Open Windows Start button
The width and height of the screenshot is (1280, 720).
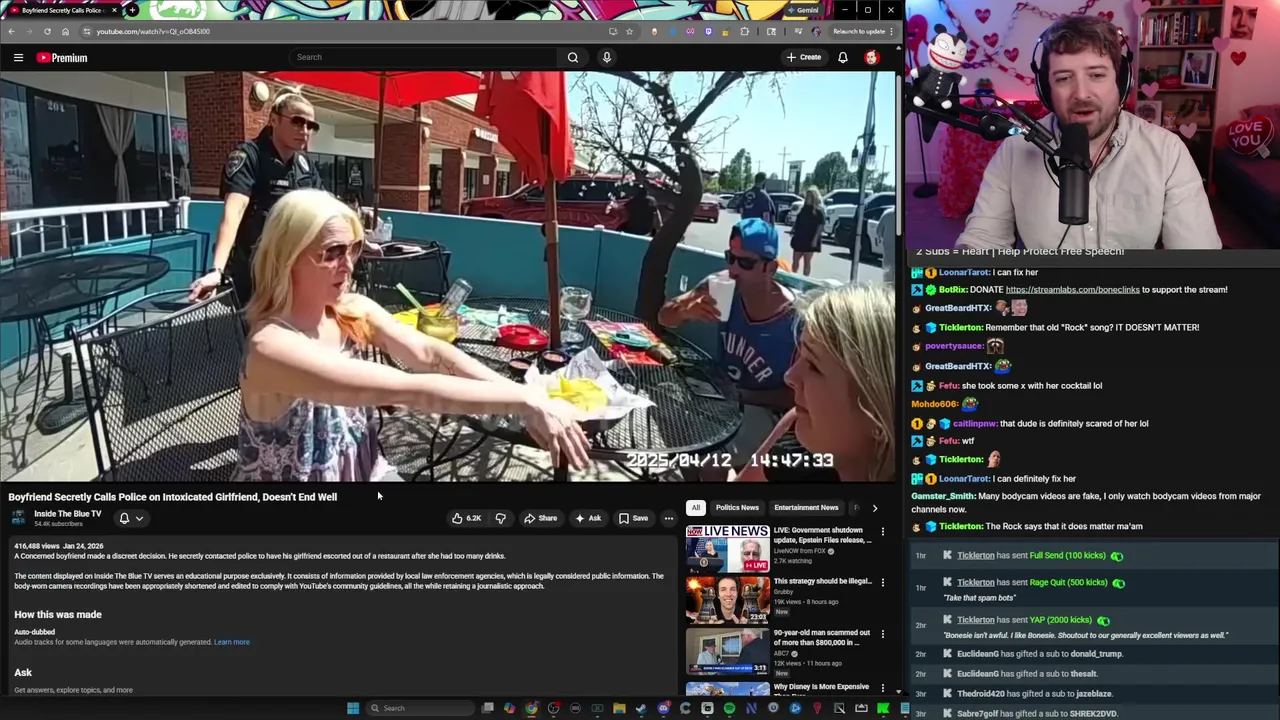tap(353, 708)
